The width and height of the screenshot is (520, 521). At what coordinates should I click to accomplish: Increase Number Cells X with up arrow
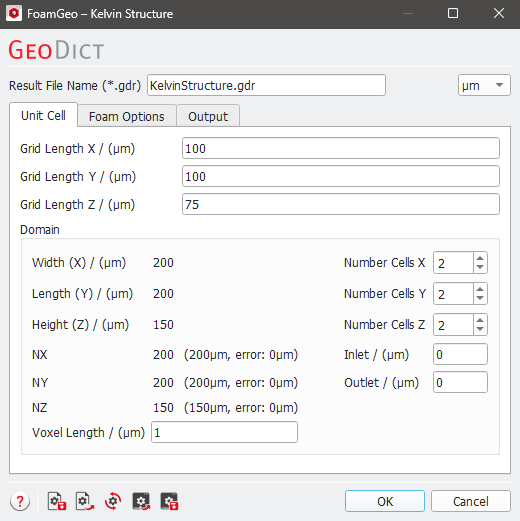[x=480, y=258]
